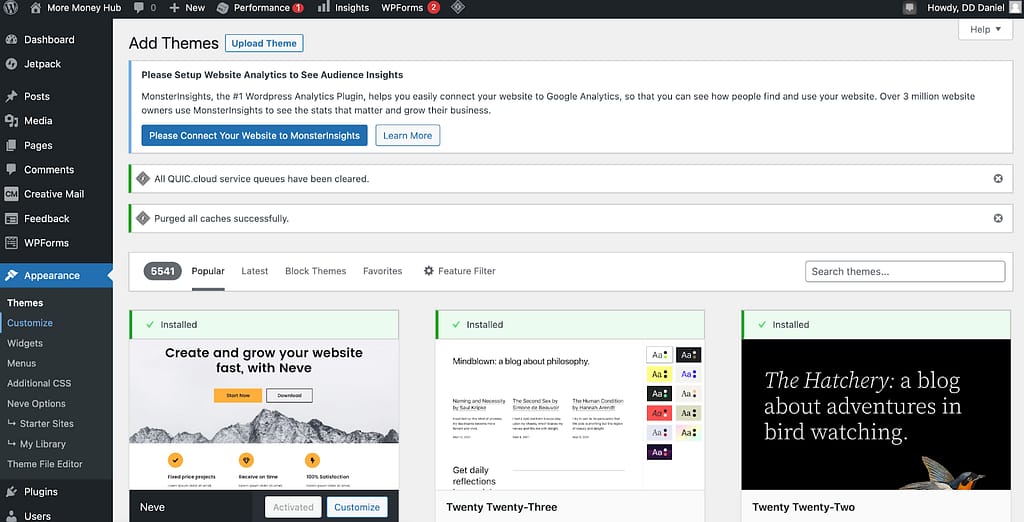Image resolution: width=1024 pixels, height=522 pixels.
Task: Switch to the Latest themes tab
Action: 255,271
